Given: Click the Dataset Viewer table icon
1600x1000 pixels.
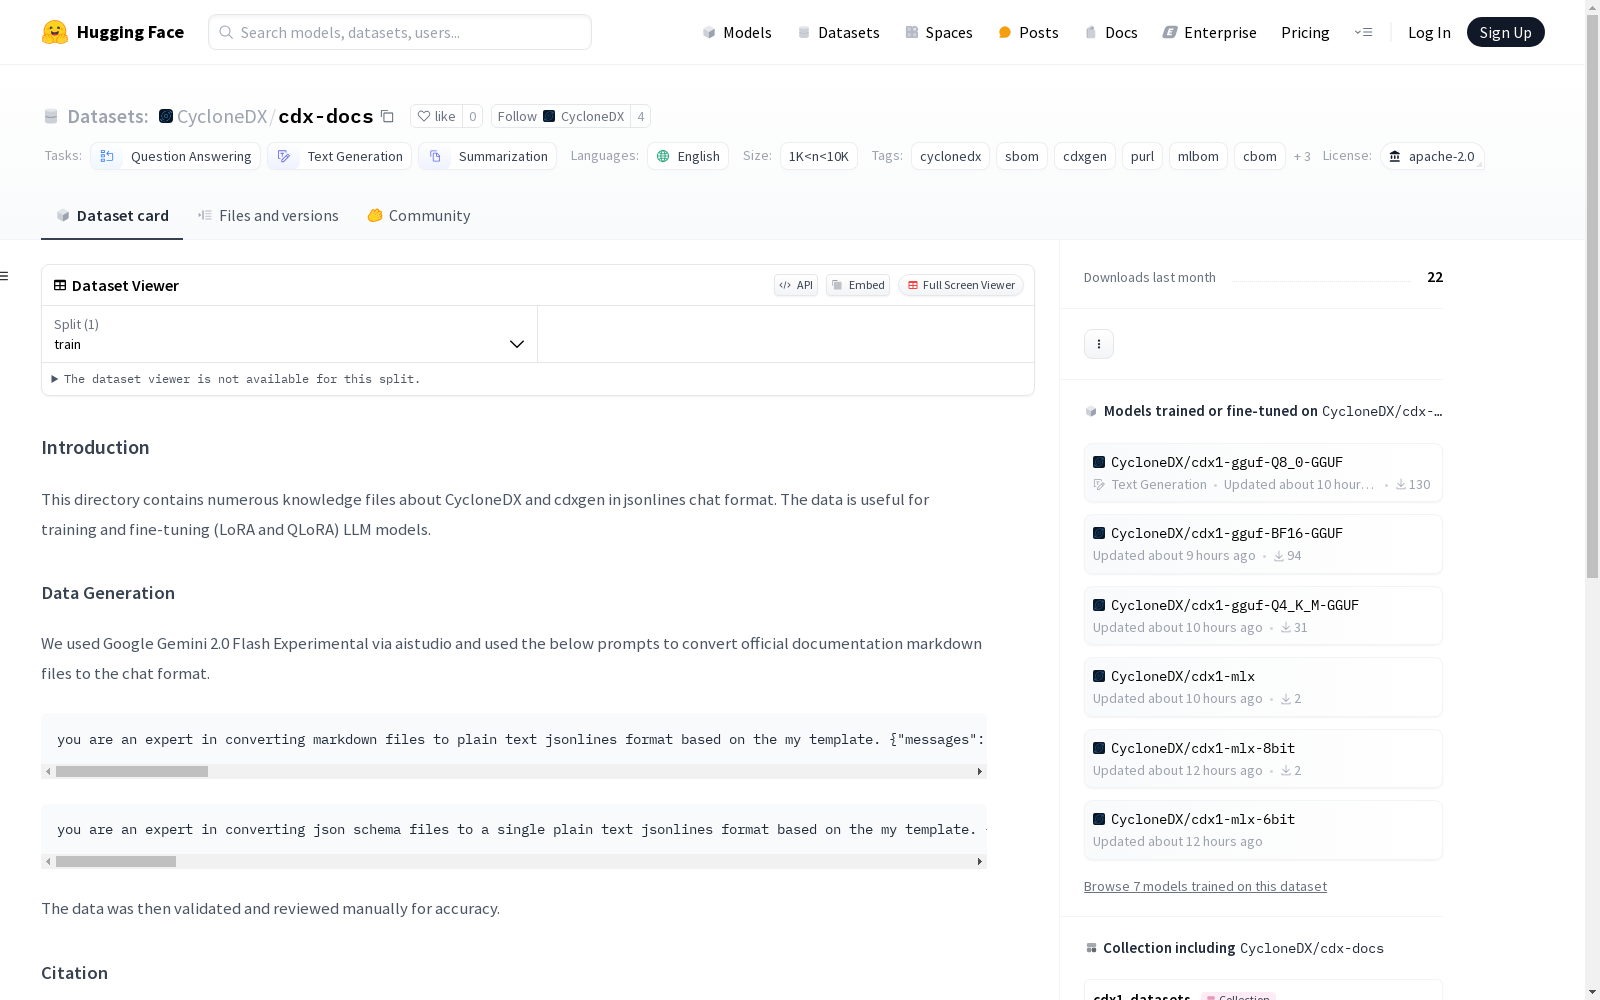Looking at the screenshot, I should (60, 285).
